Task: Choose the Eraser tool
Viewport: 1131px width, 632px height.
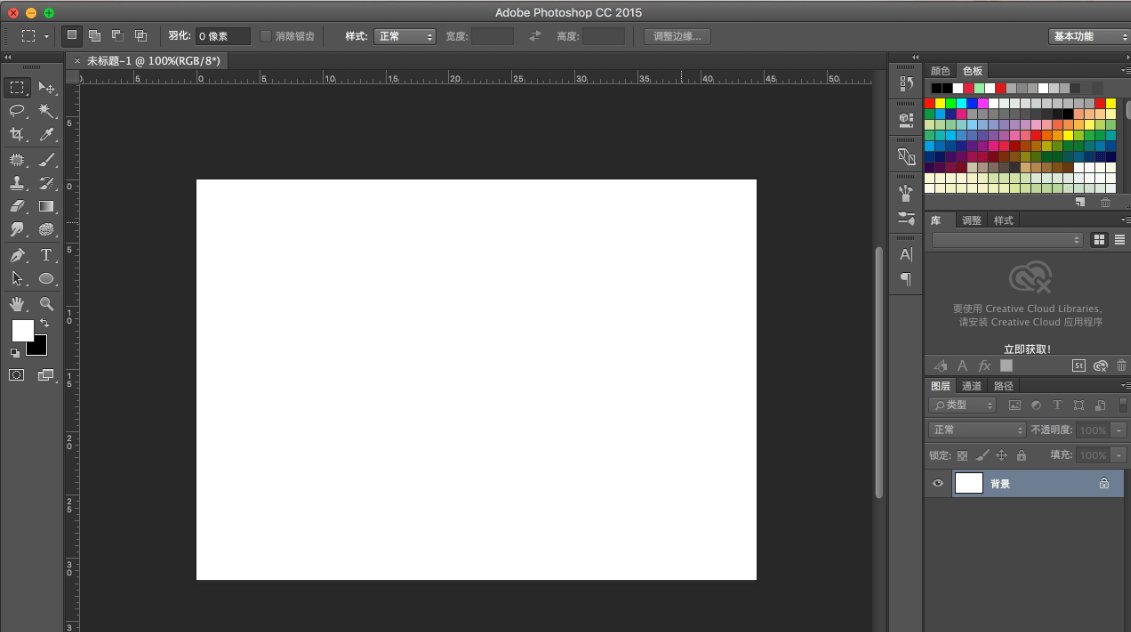Action: pyautogui.click(x=17, y=206)
